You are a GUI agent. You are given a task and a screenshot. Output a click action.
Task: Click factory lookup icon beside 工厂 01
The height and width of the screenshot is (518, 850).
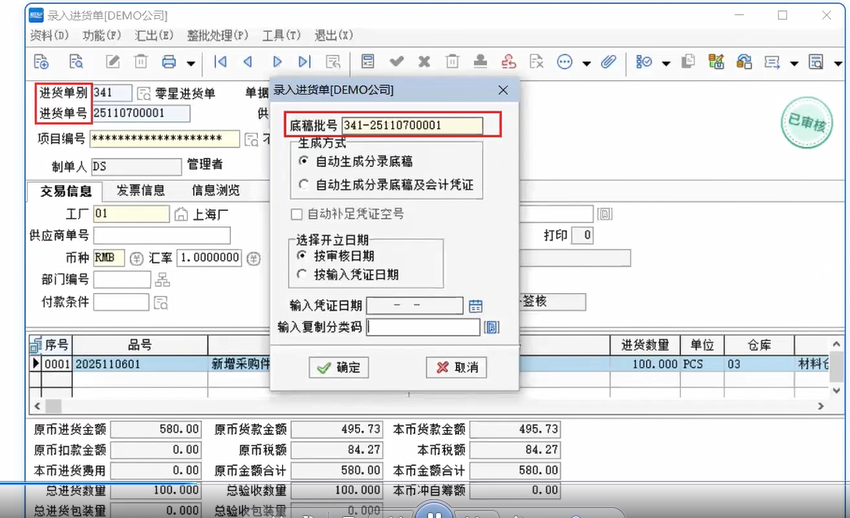(x=181, y=215)
